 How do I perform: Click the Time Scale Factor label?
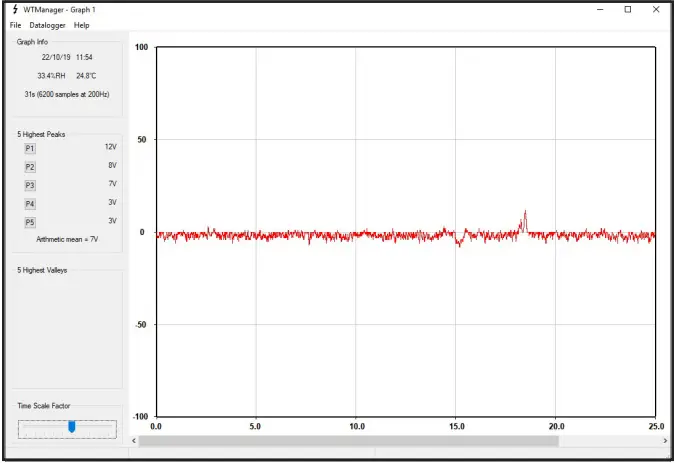(44, 406)
